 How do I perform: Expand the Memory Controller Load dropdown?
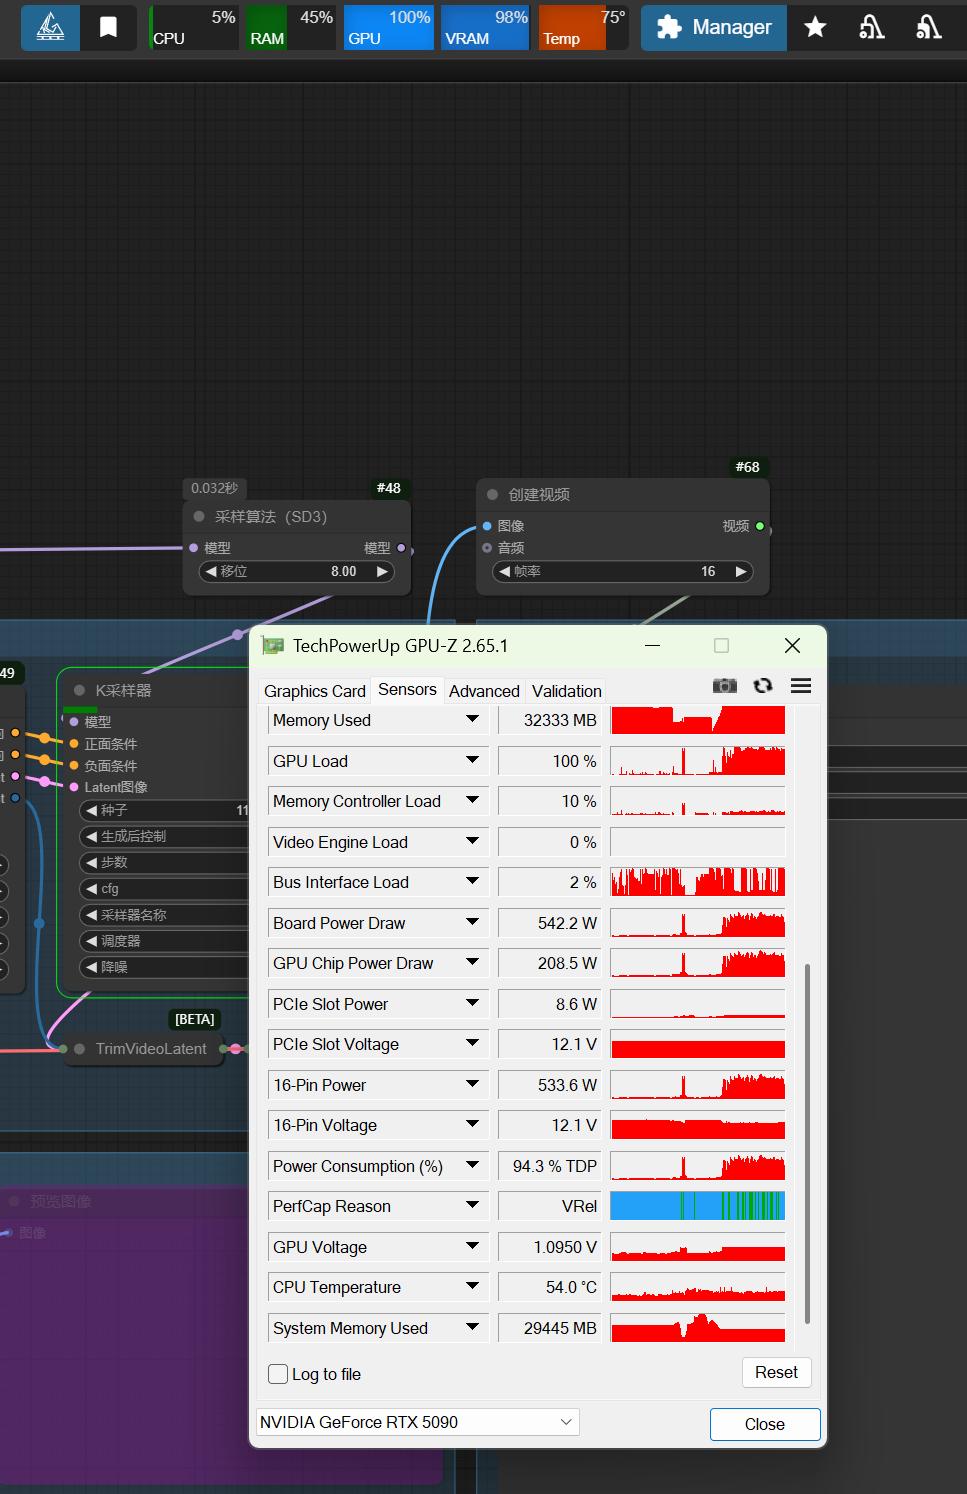point(472,800)
